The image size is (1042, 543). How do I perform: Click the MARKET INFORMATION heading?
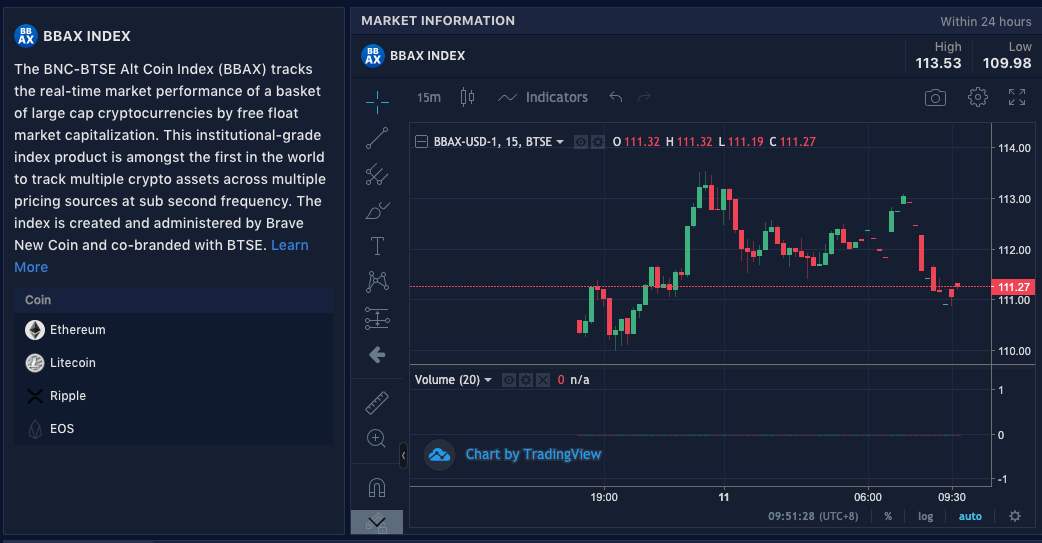[438, 21]
